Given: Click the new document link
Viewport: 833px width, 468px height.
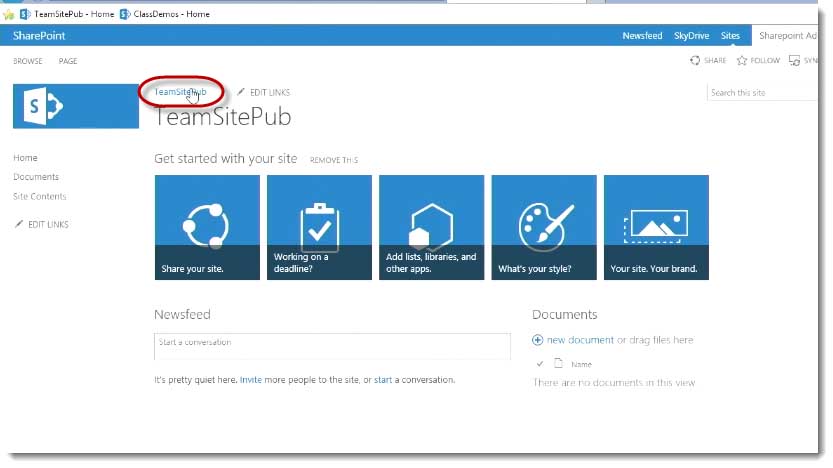Looking at the screenshot, I should pos(580,340).
